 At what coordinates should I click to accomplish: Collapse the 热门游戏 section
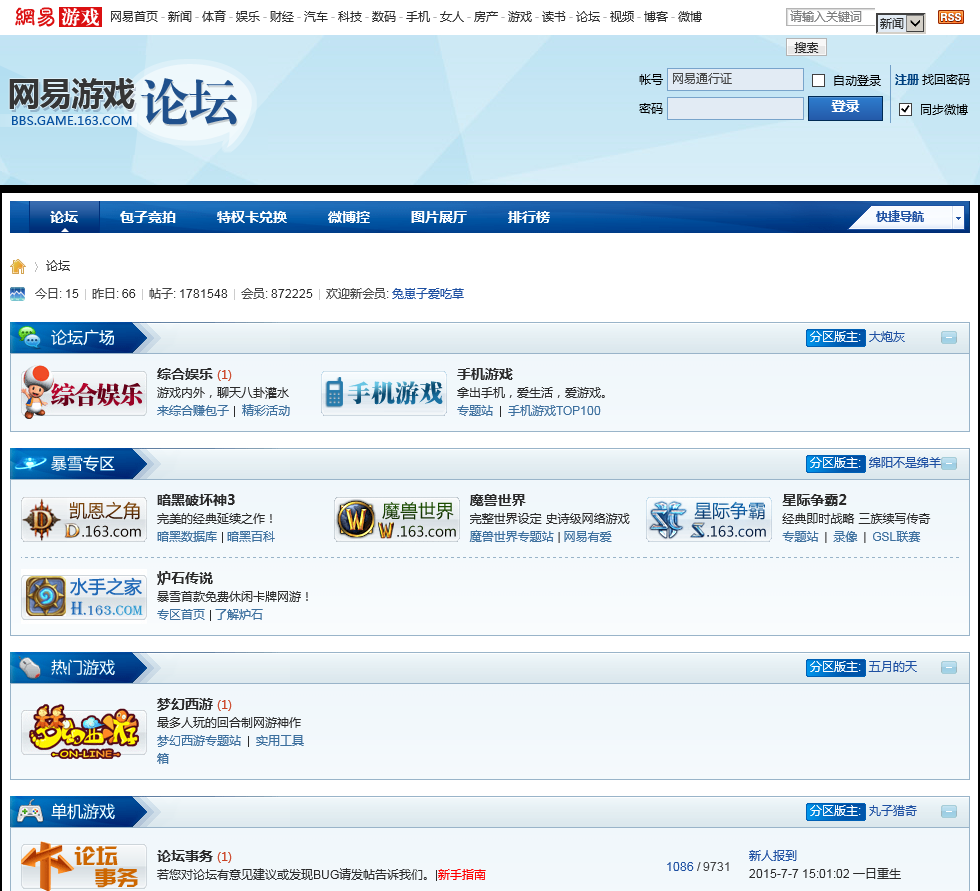(949, 668)
